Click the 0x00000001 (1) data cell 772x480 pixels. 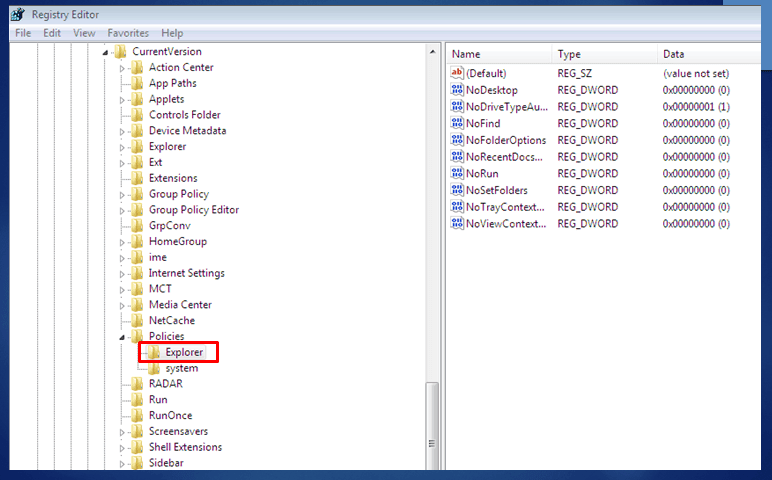[696, 106]
